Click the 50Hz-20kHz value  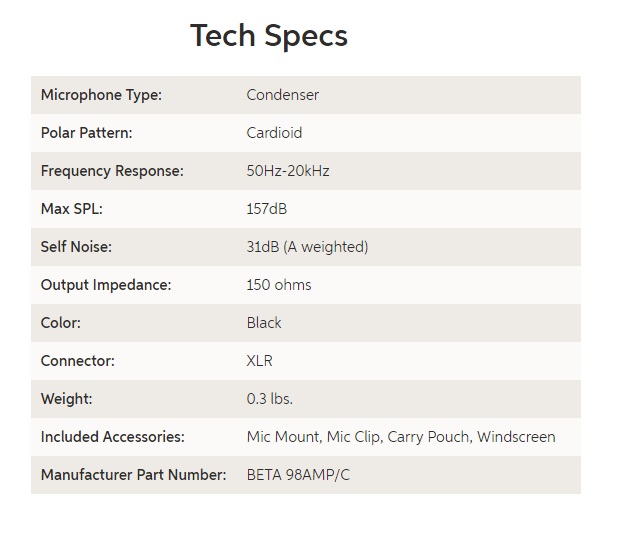(x=288, y=171)
